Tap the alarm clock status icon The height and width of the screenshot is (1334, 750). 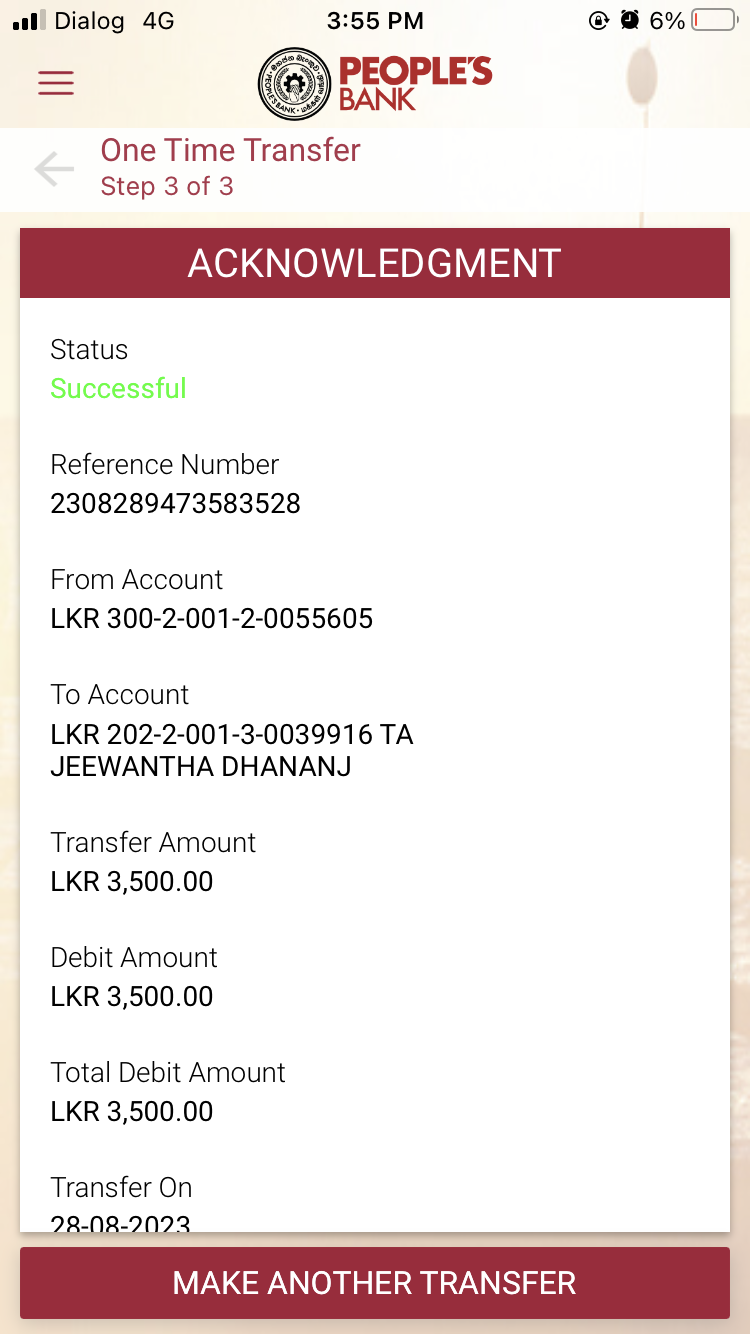pyautogui.click(x=629, y=20)
